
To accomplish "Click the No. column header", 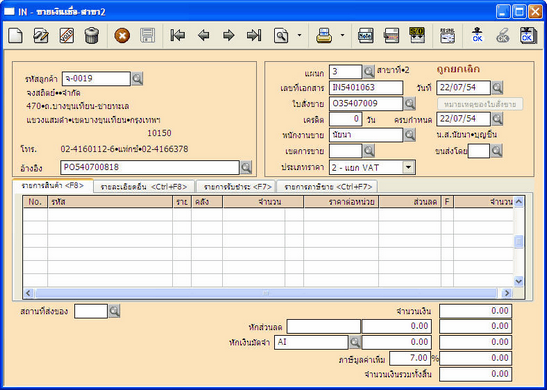I will tap(35, 202).
